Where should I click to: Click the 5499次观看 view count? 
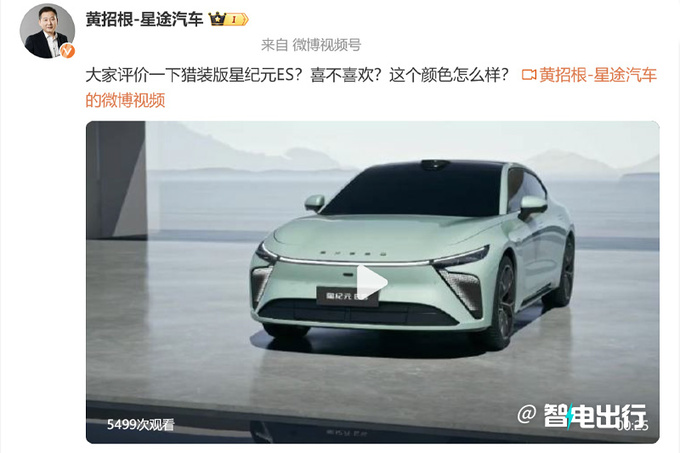pos(141,424)
